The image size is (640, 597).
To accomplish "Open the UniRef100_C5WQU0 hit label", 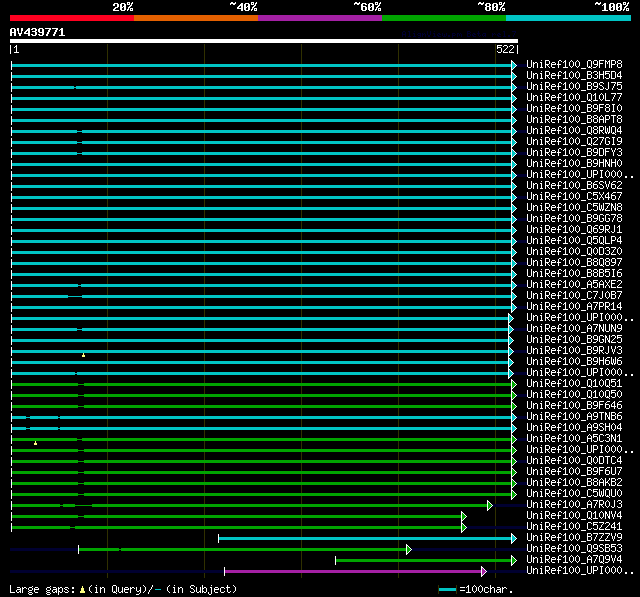I will click(574, 494).
